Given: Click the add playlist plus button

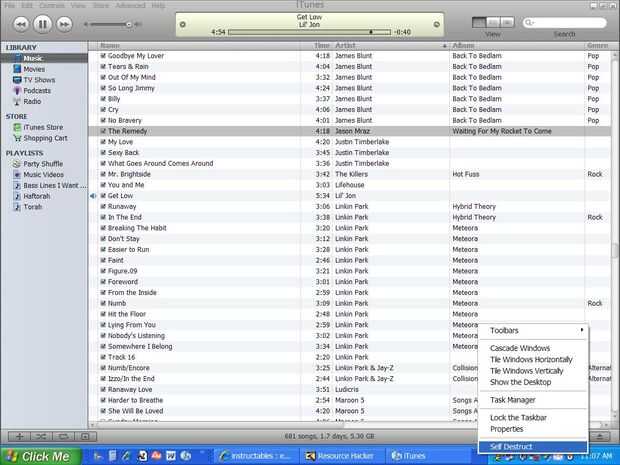Looking at the screenshot, I should [x=19, y=437].
